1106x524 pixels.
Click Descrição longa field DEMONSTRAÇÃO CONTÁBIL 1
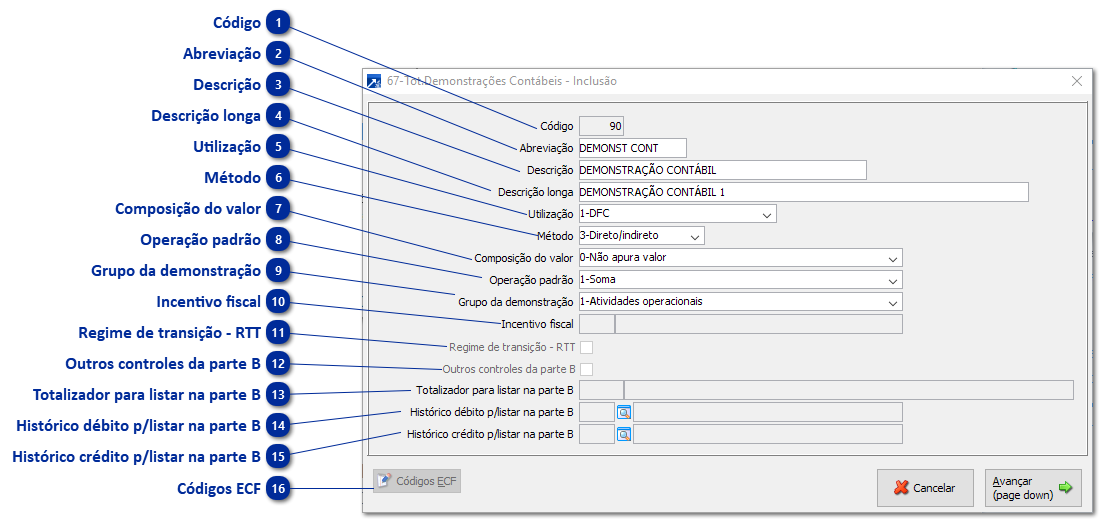(x=803, y=192)
